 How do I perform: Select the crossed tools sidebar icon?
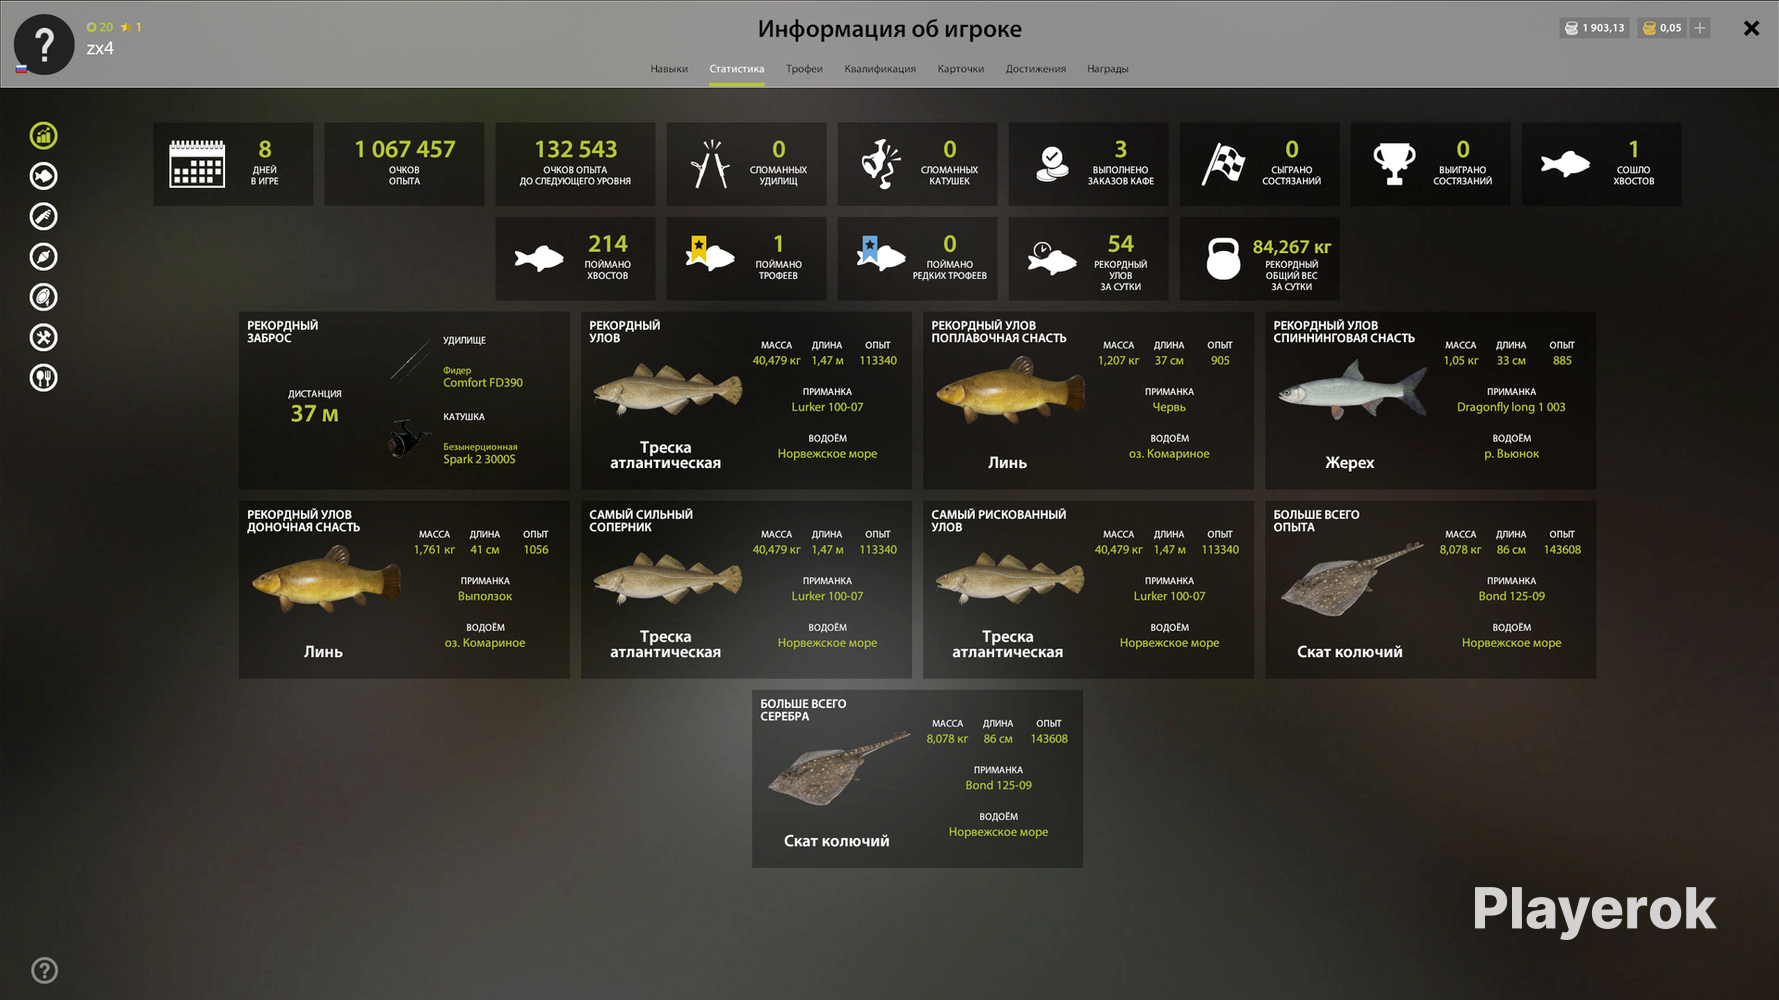pyautogui.click(x=43, y=337)
